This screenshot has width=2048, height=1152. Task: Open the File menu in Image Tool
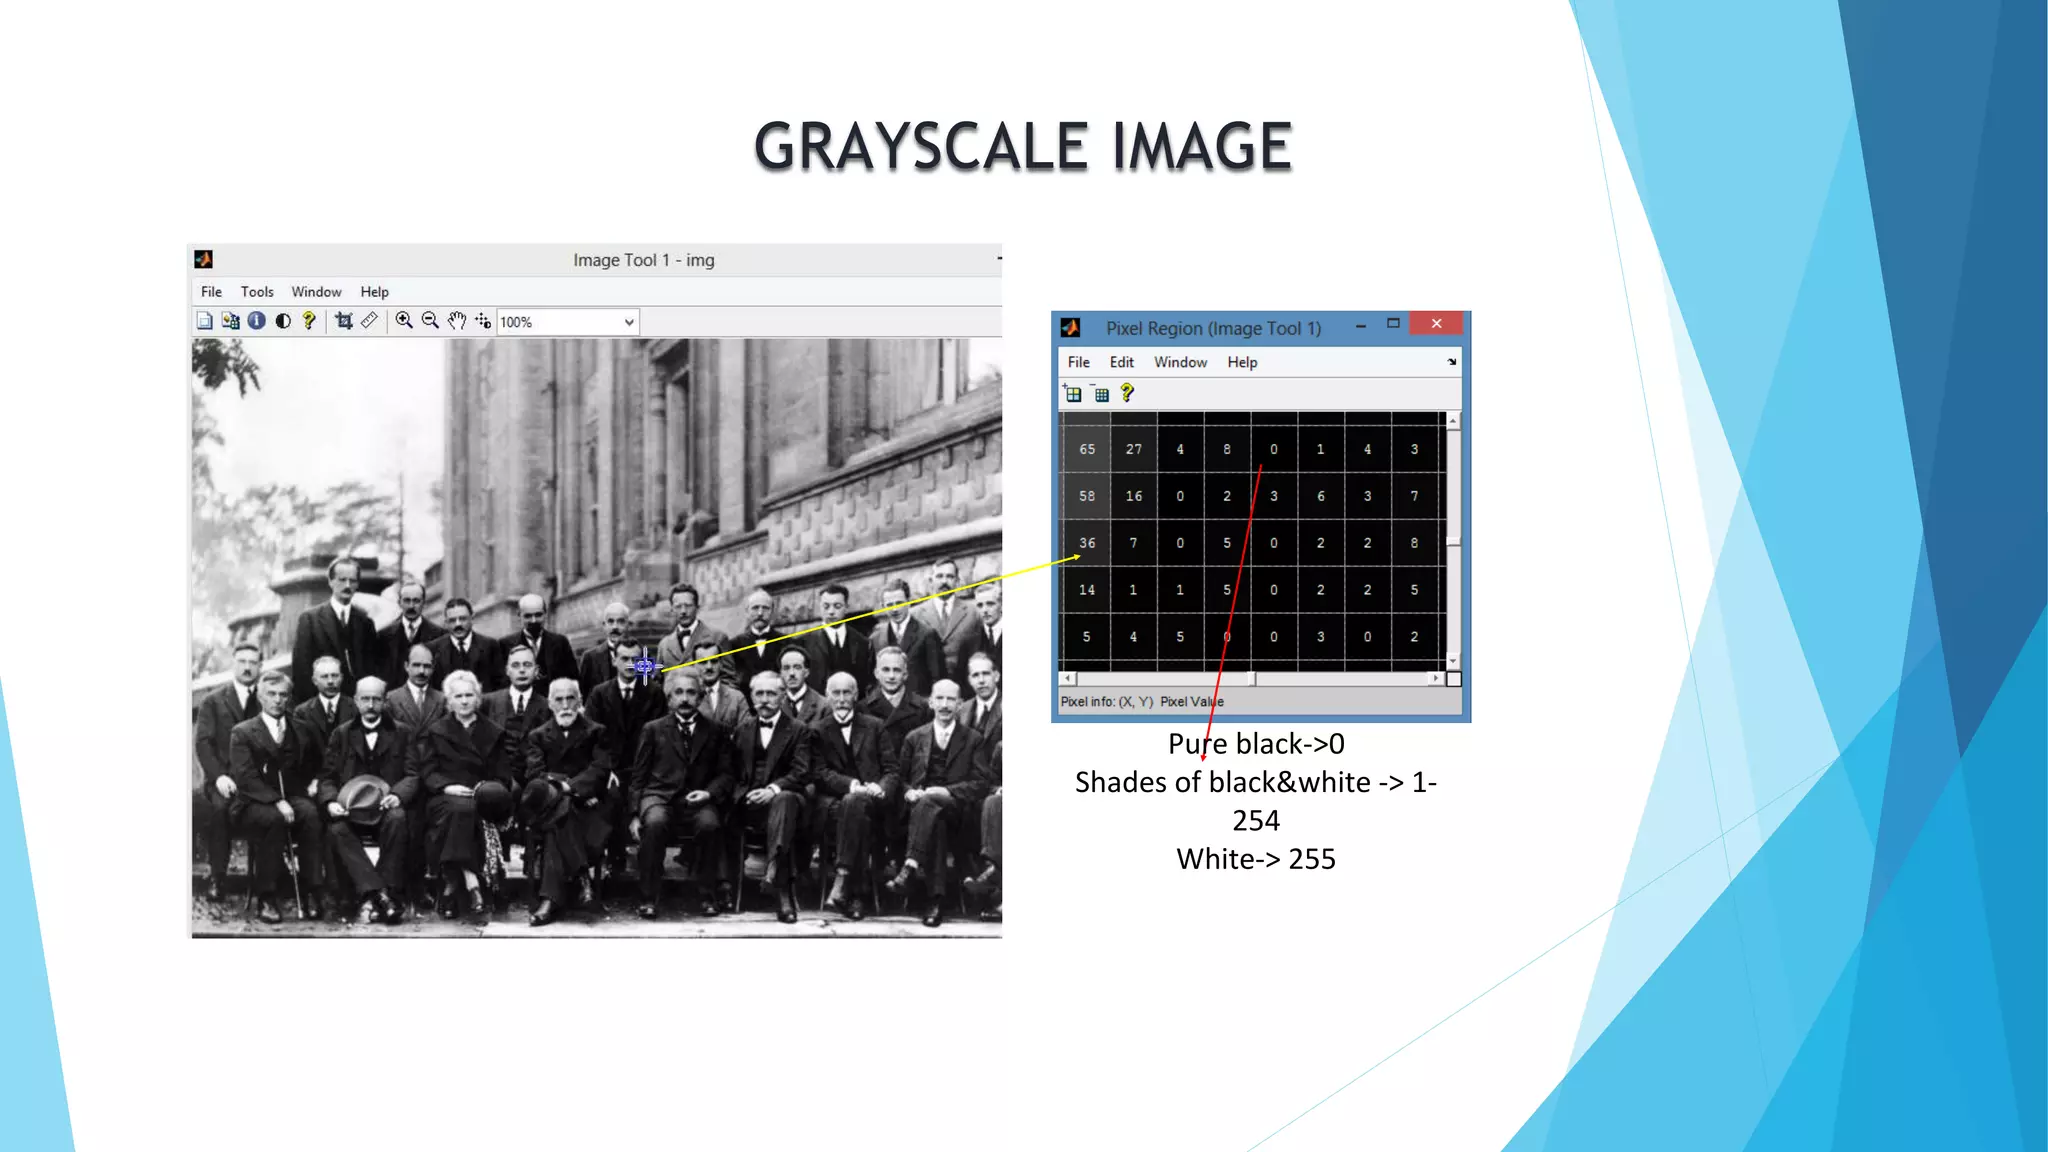[211, 292]
